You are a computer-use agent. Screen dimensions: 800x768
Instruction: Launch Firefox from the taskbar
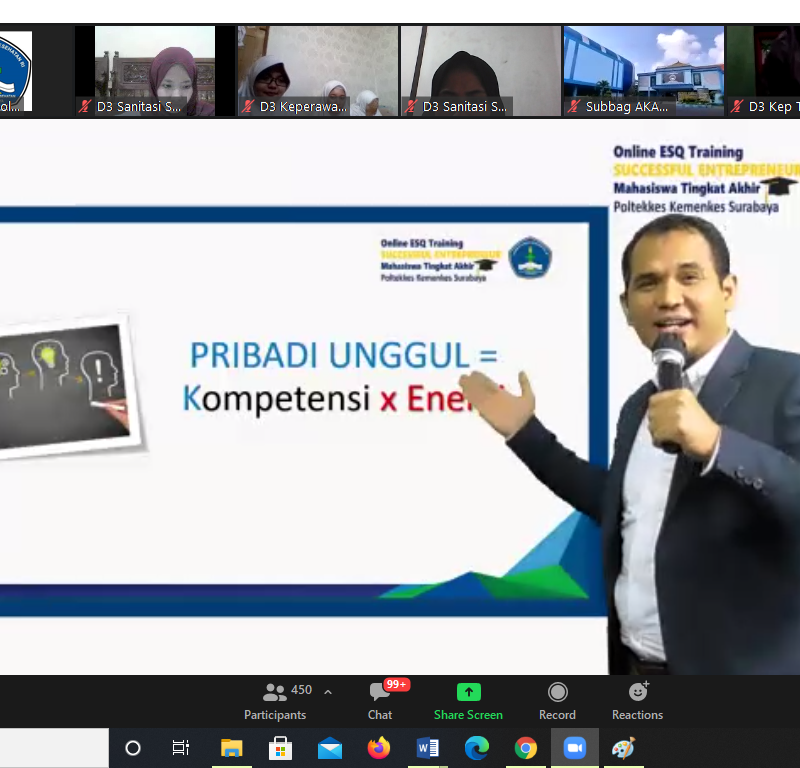378,748
